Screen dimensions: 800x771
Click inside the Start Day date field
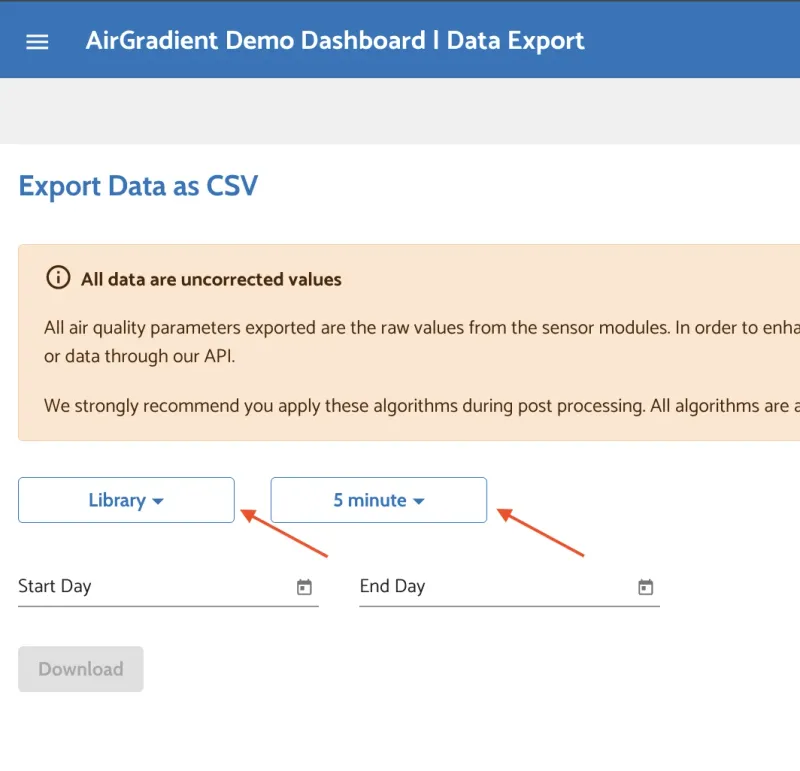pos(150,587)
